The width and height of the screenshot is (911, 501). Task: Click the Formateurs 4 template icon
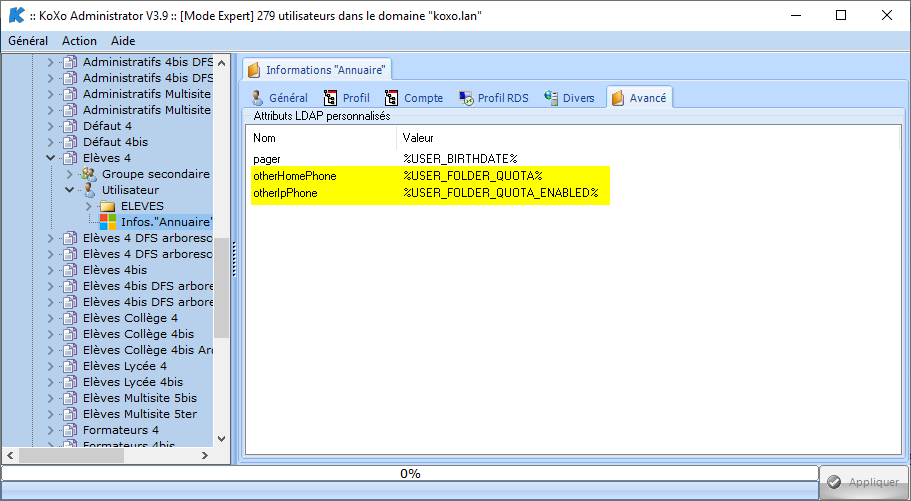(70, 430)
